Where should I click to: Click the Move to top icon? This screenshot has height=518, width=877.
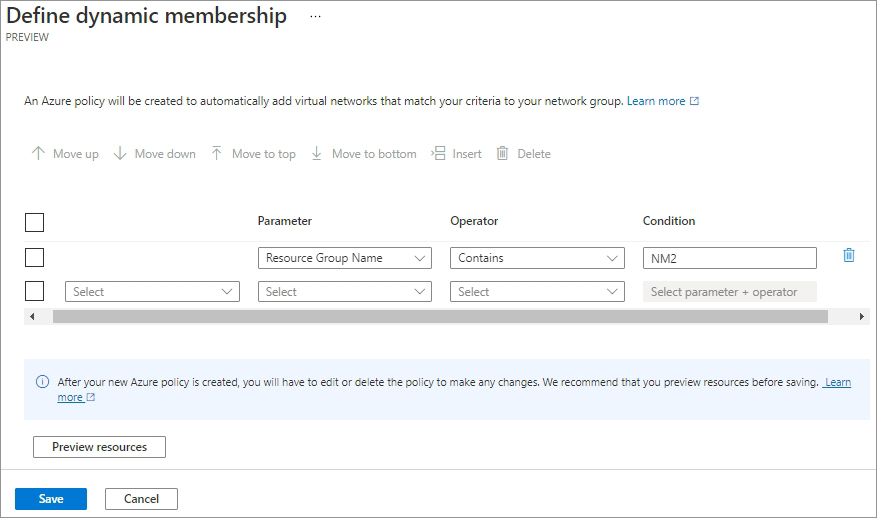pyautogui.click(x=217, y=154)
